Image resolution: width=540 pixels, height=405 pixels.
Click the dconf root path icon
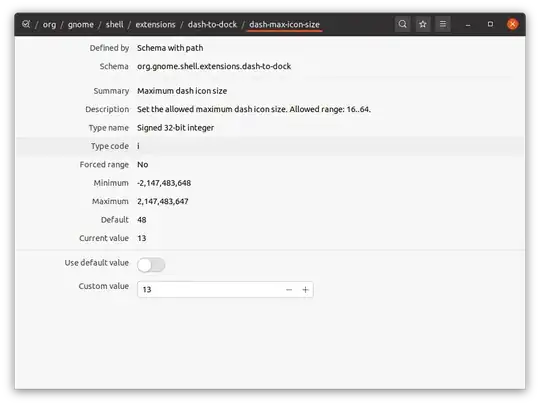26,24
